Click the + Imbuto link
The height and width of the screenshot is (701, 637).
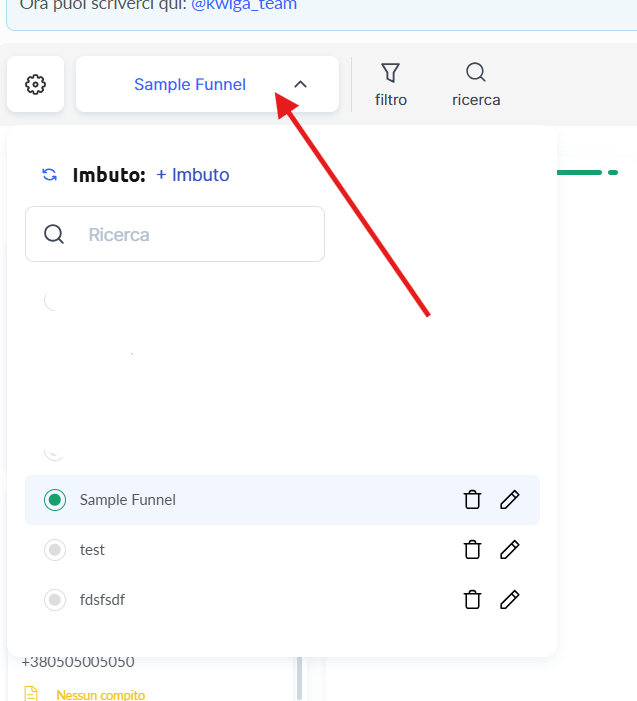(193, 175)
